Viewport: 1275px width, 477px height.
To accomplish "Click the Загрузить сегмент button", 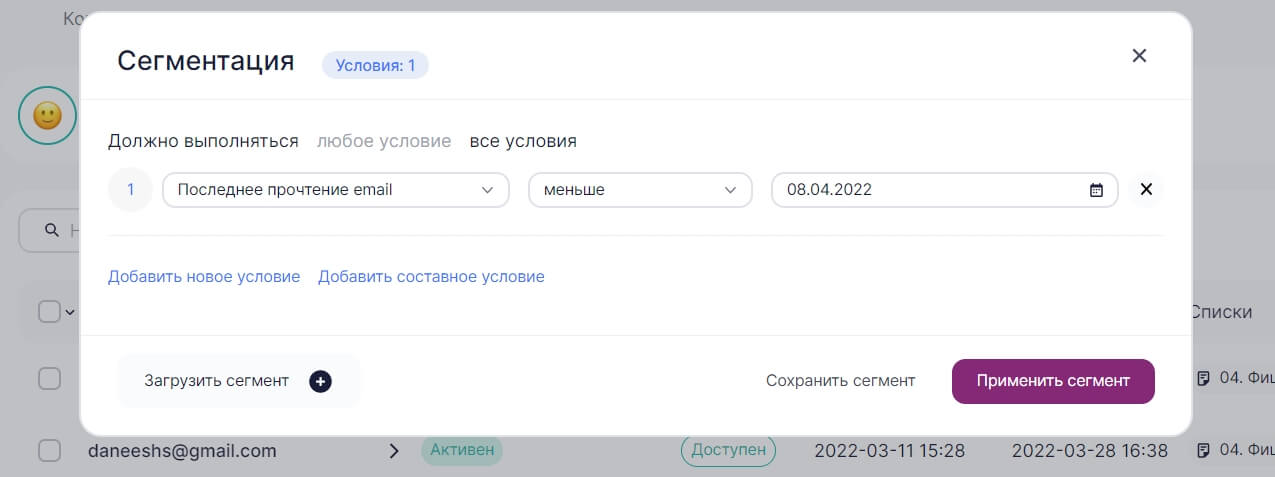I will pyautogui.click(x=238, y=381).
